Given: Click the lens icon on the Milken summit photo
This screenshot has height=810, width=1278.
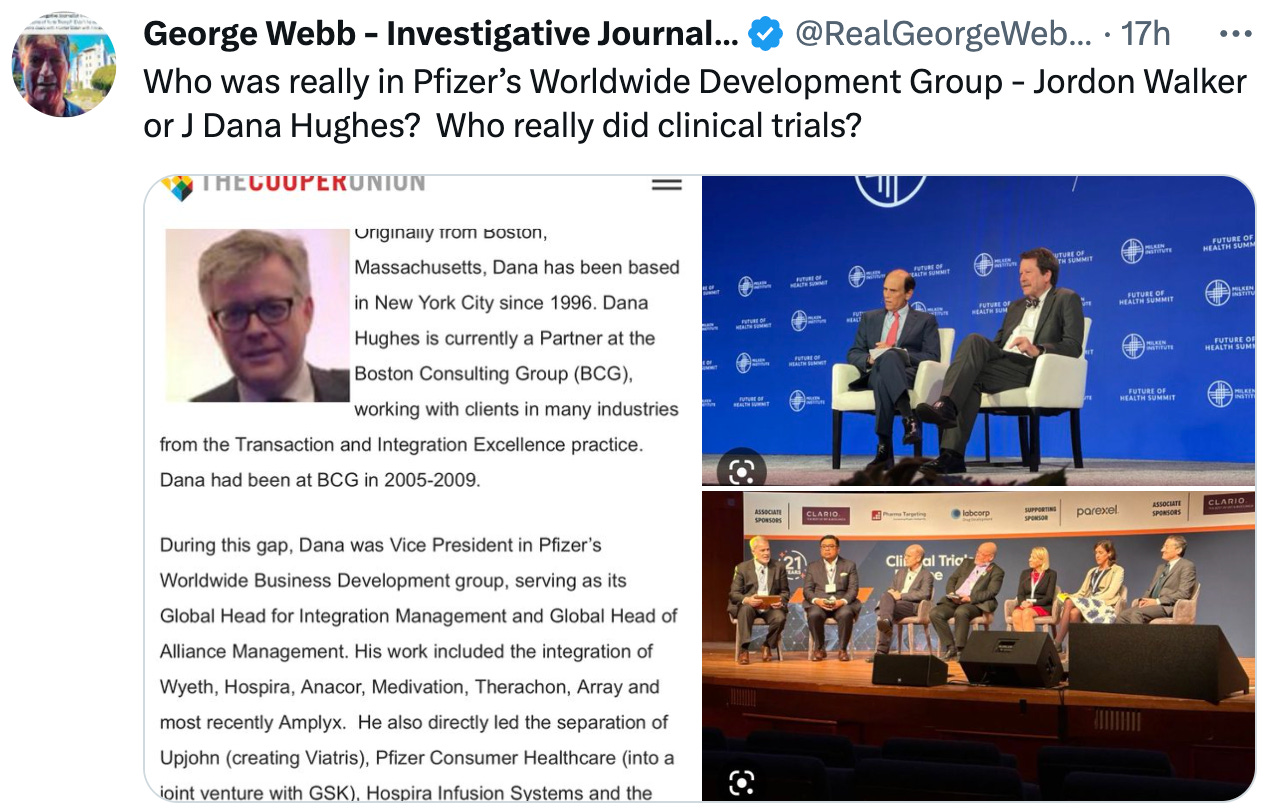Looking at the screenshot, I should coord(741,471).
